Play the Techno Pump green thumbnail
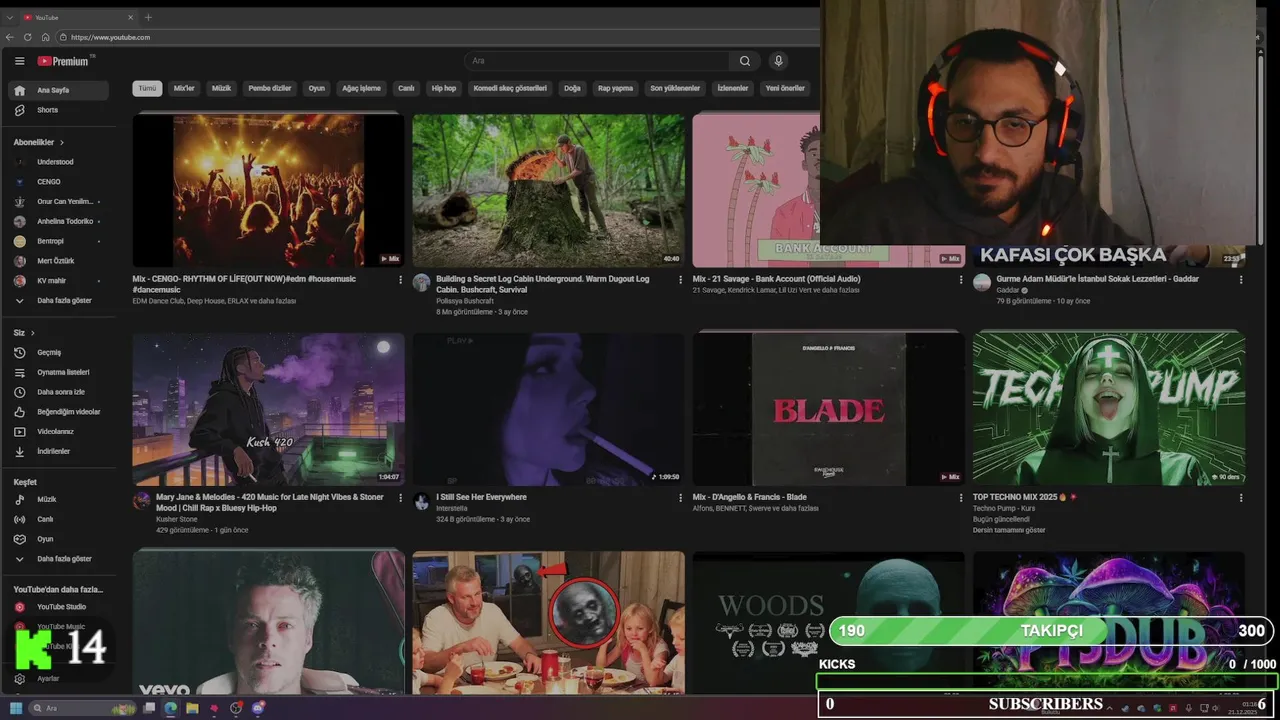 pos(1109,409)
